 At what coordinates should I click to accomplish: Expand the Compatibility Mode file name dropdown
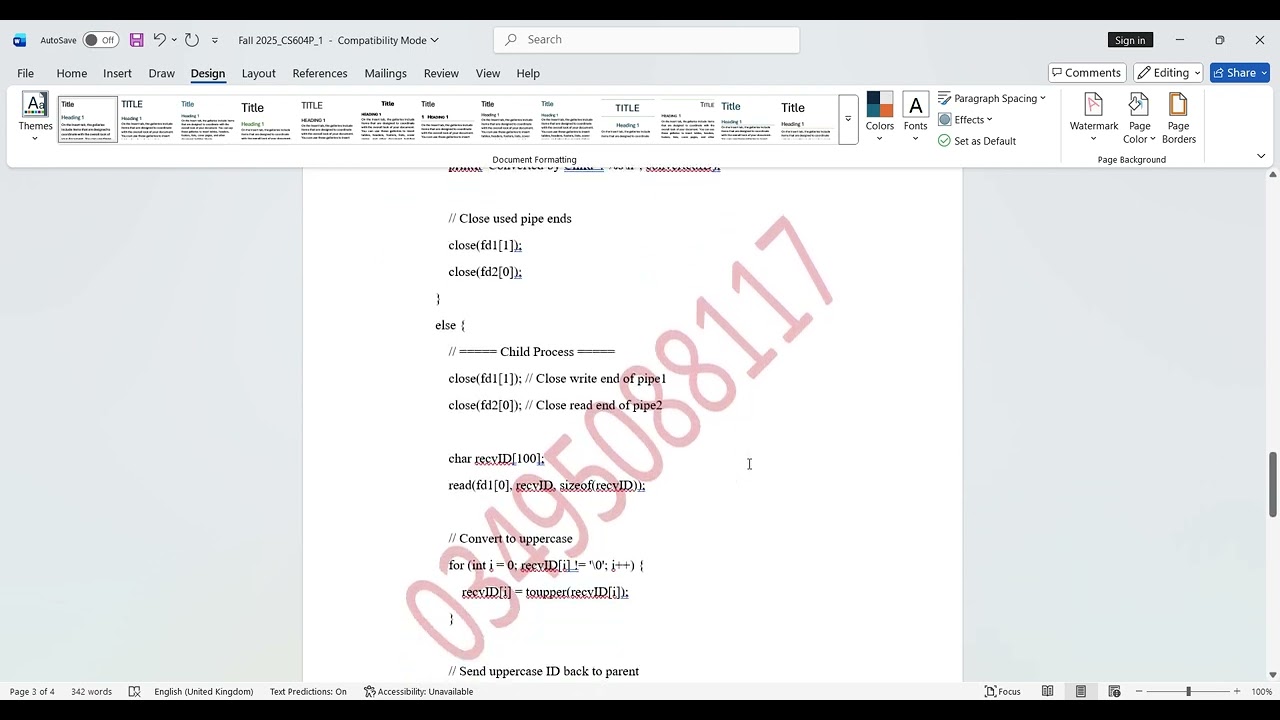pyautogui.click(x=434, y=40)
